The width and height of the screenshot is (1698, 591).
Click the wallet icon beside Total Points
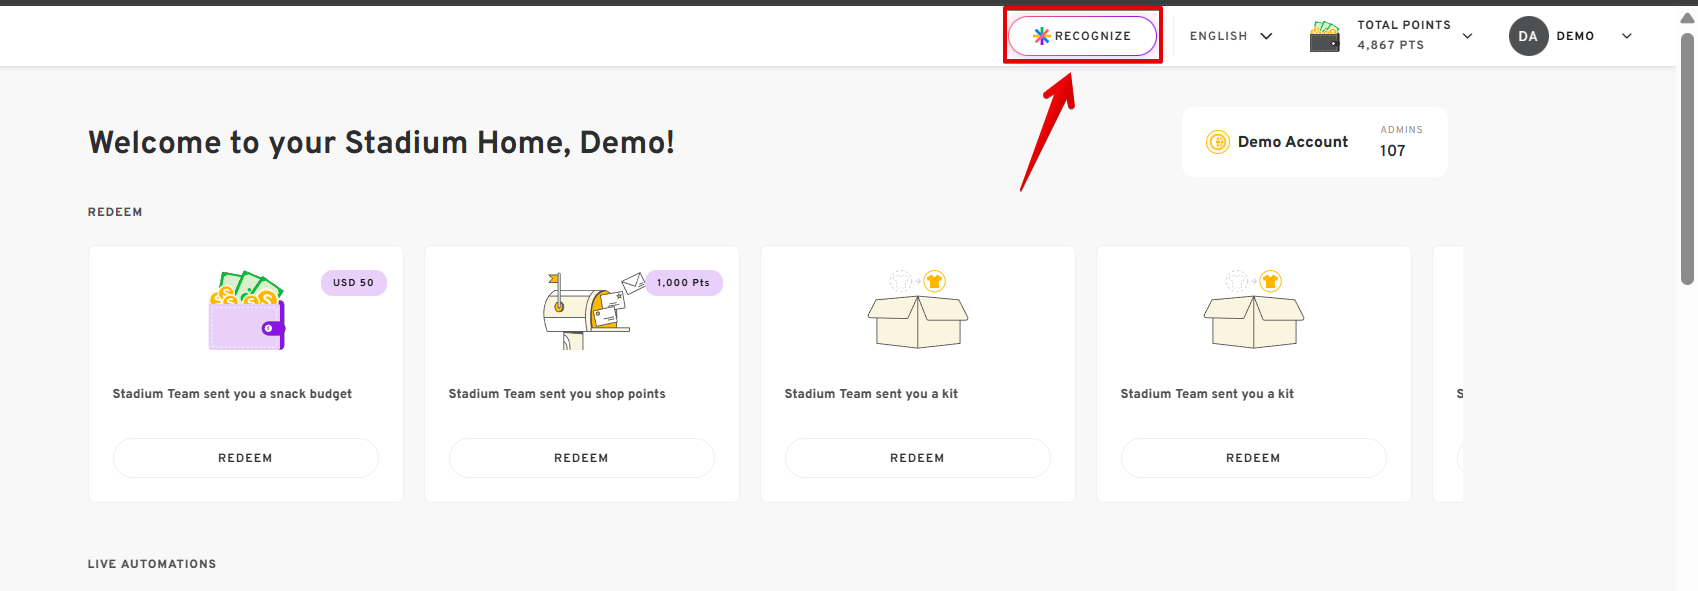pos(1325,36)
